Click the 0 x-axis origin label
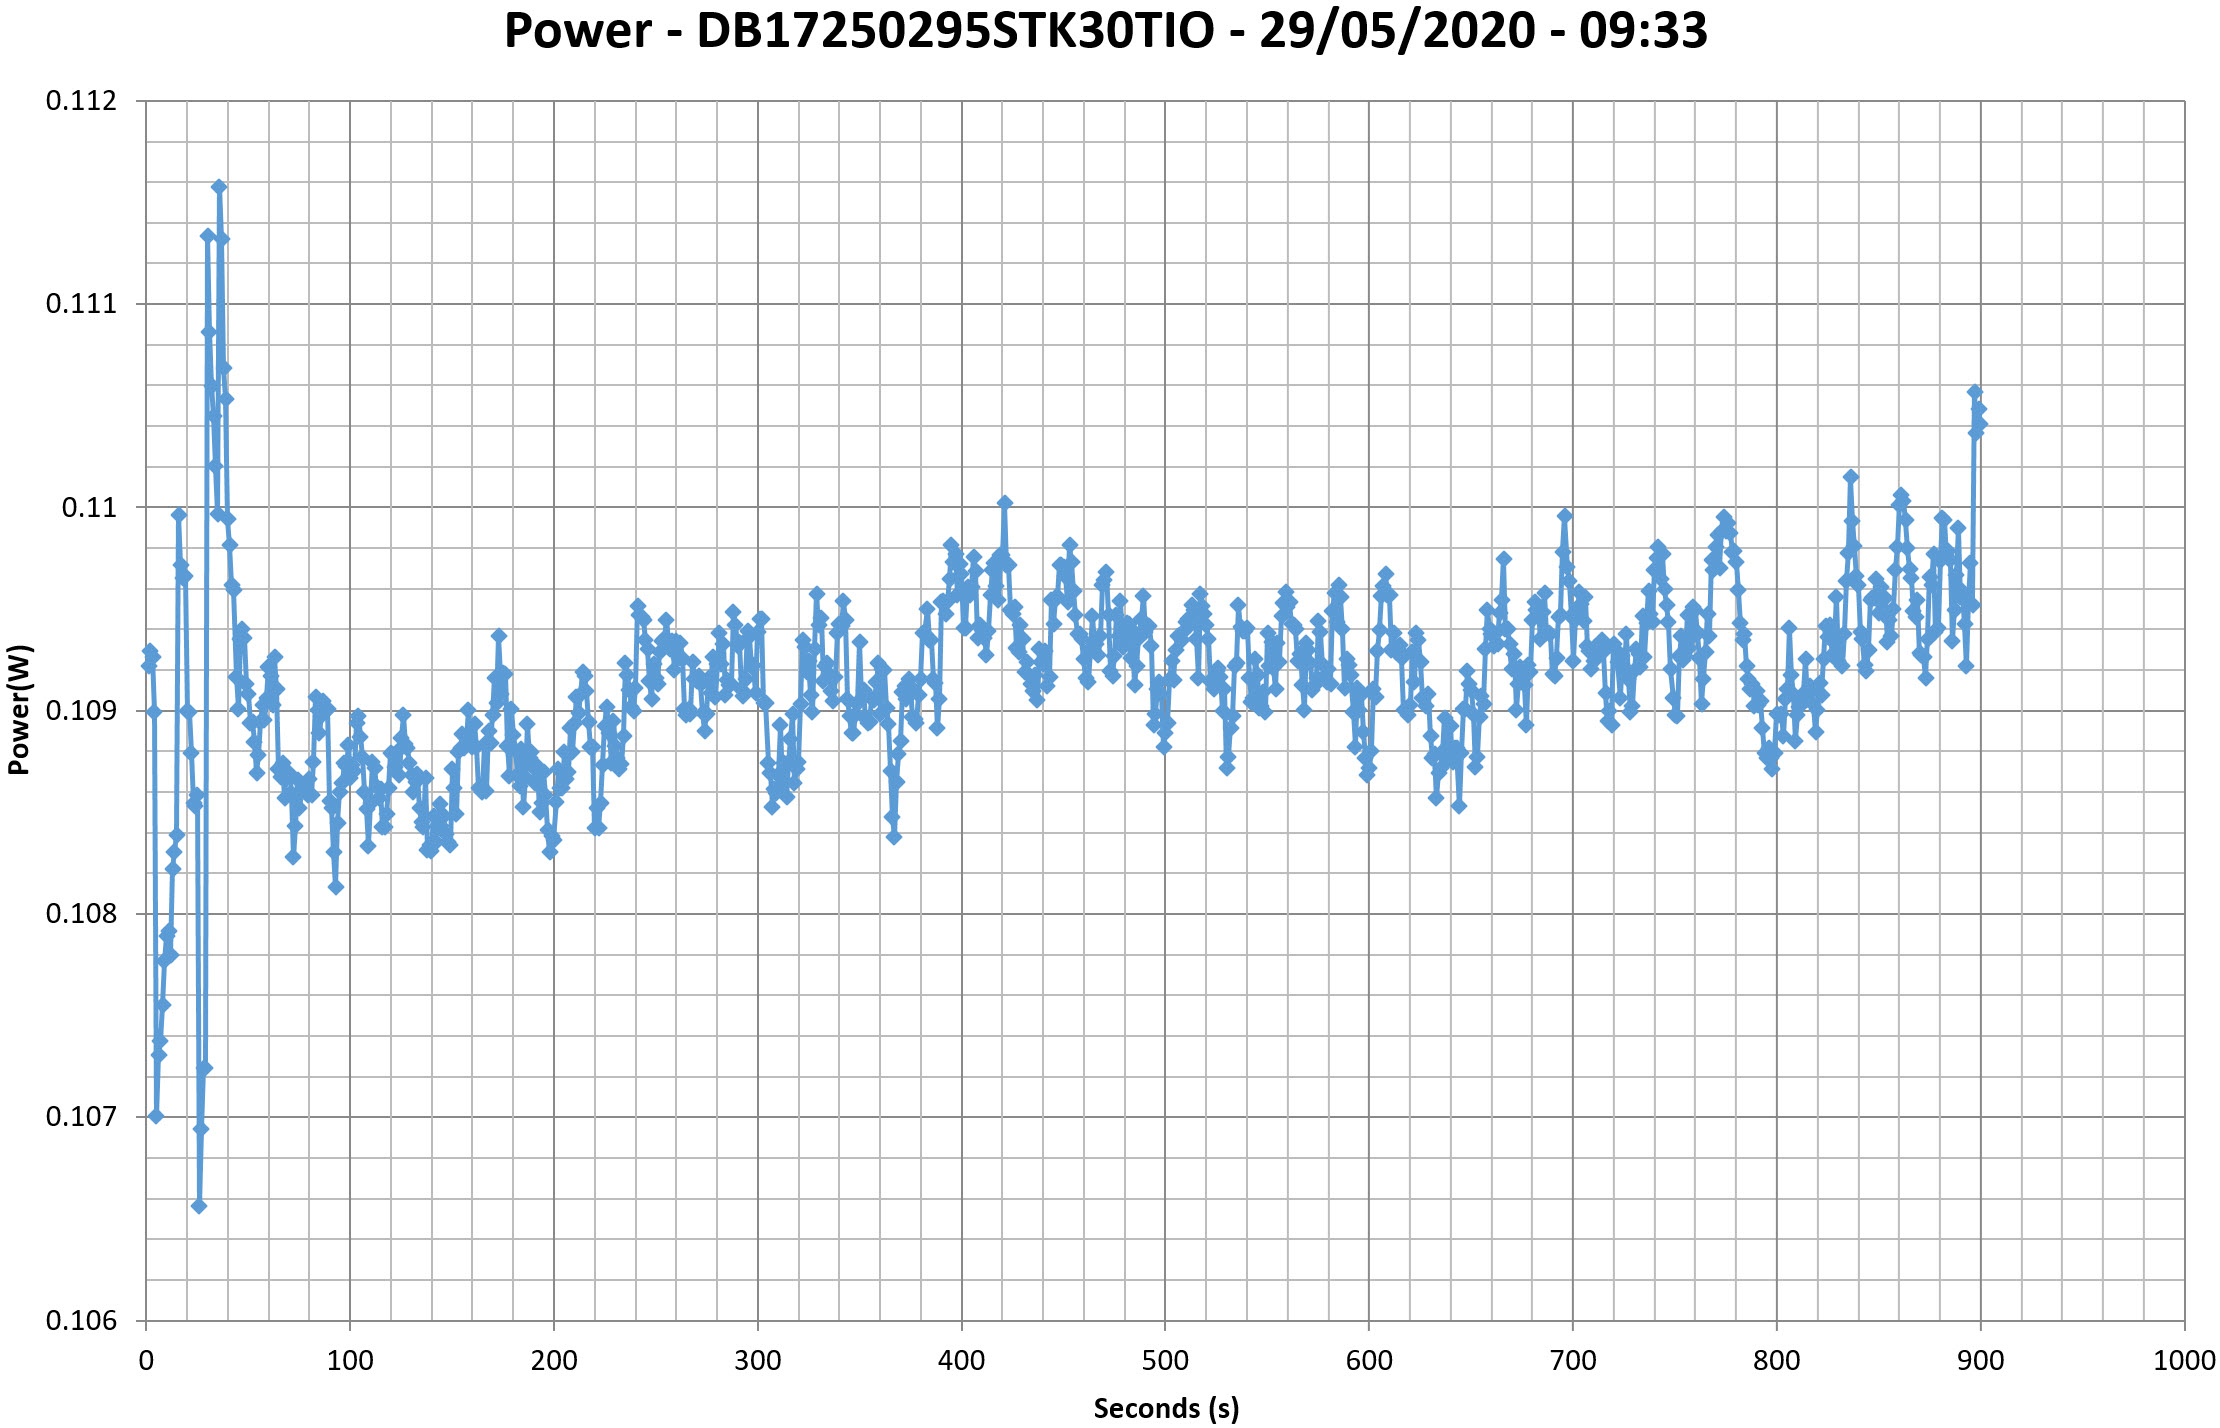Image resolution: width=2220 pixels, height=1428 pixels. pos(146,1361)
